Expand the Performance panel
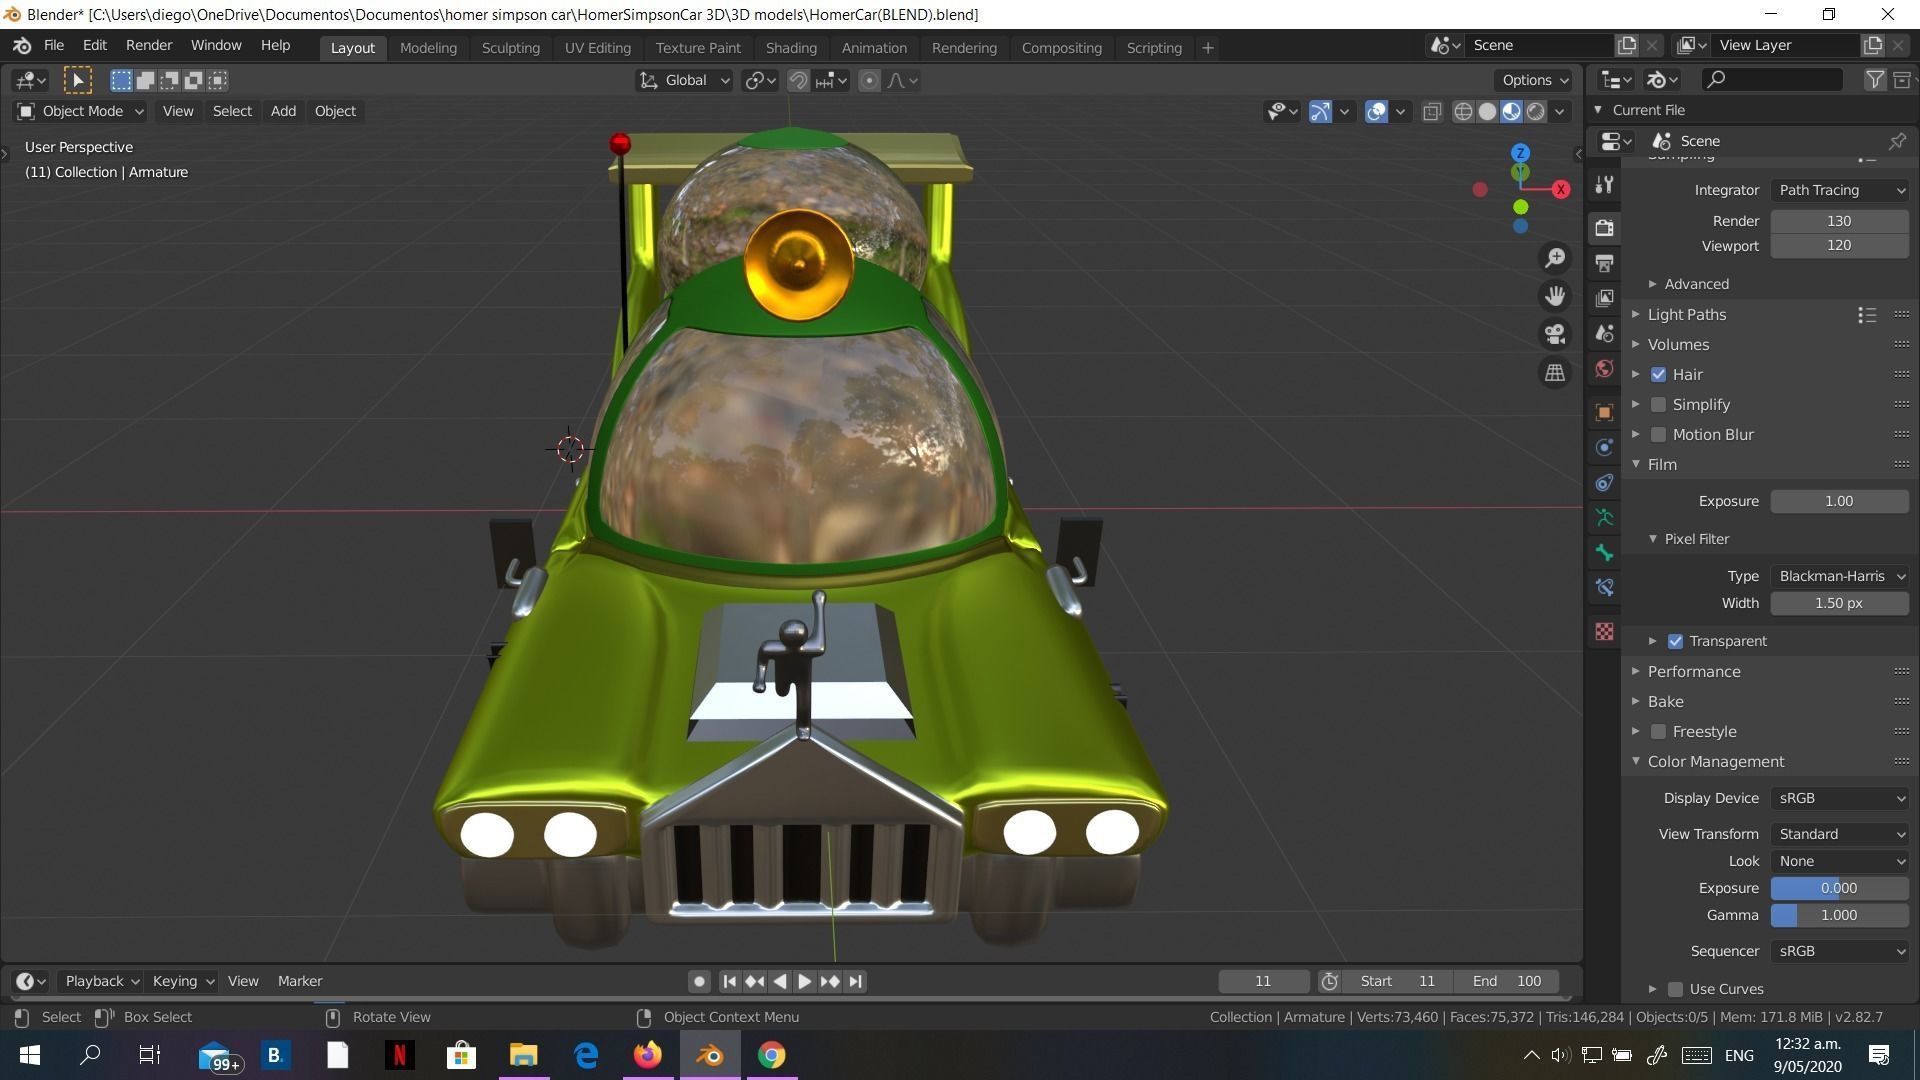This screenshot has height=1080, width=1920. (x=1693, y=672)
